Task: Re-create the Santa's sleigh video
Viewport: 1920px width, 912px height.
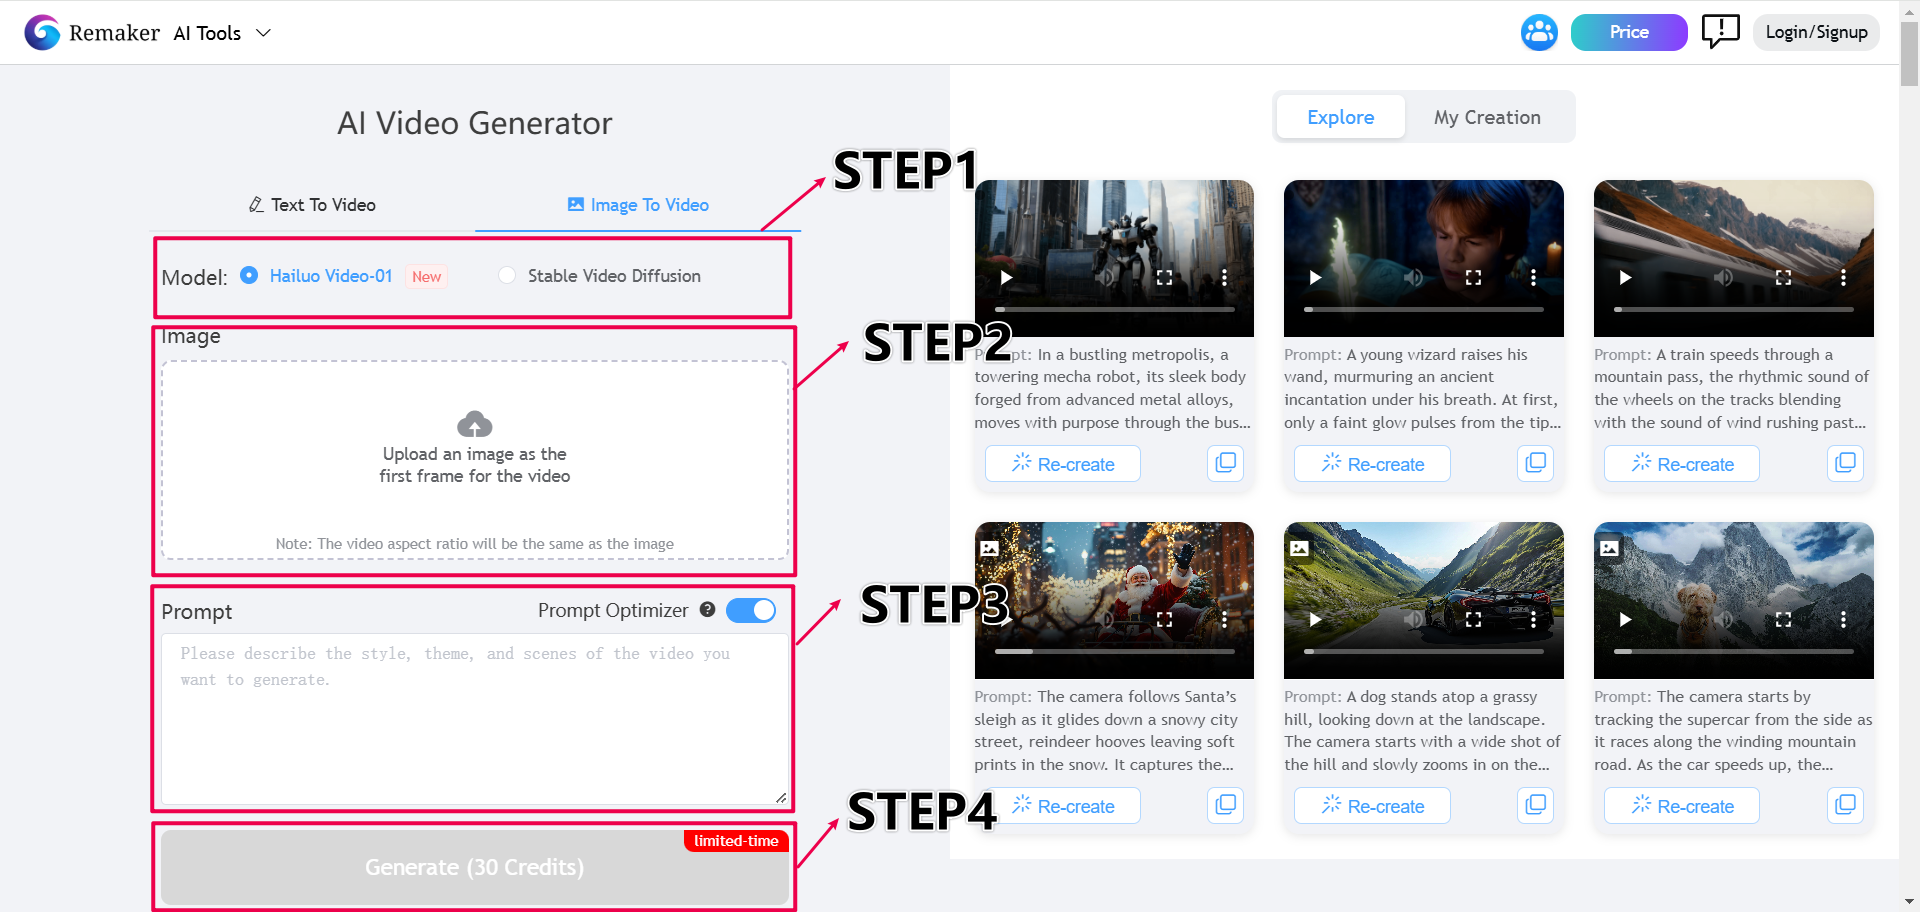Action: (x=1063, y=806)
